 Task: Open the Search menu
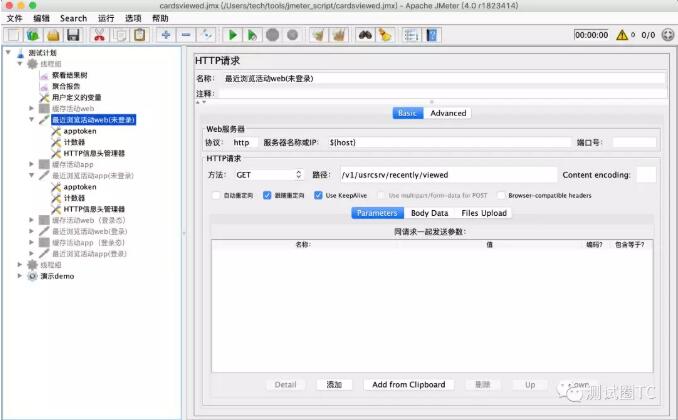(x=74, y=18)
